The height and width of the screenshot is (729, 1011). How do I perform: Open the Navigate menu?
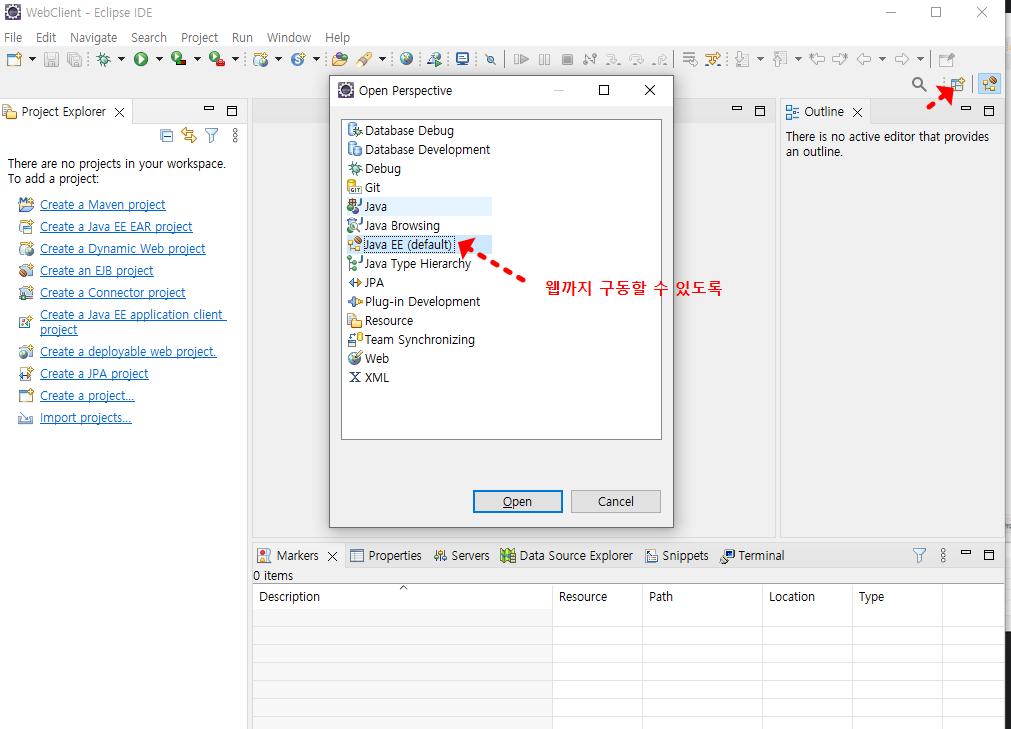coord(93,37)
